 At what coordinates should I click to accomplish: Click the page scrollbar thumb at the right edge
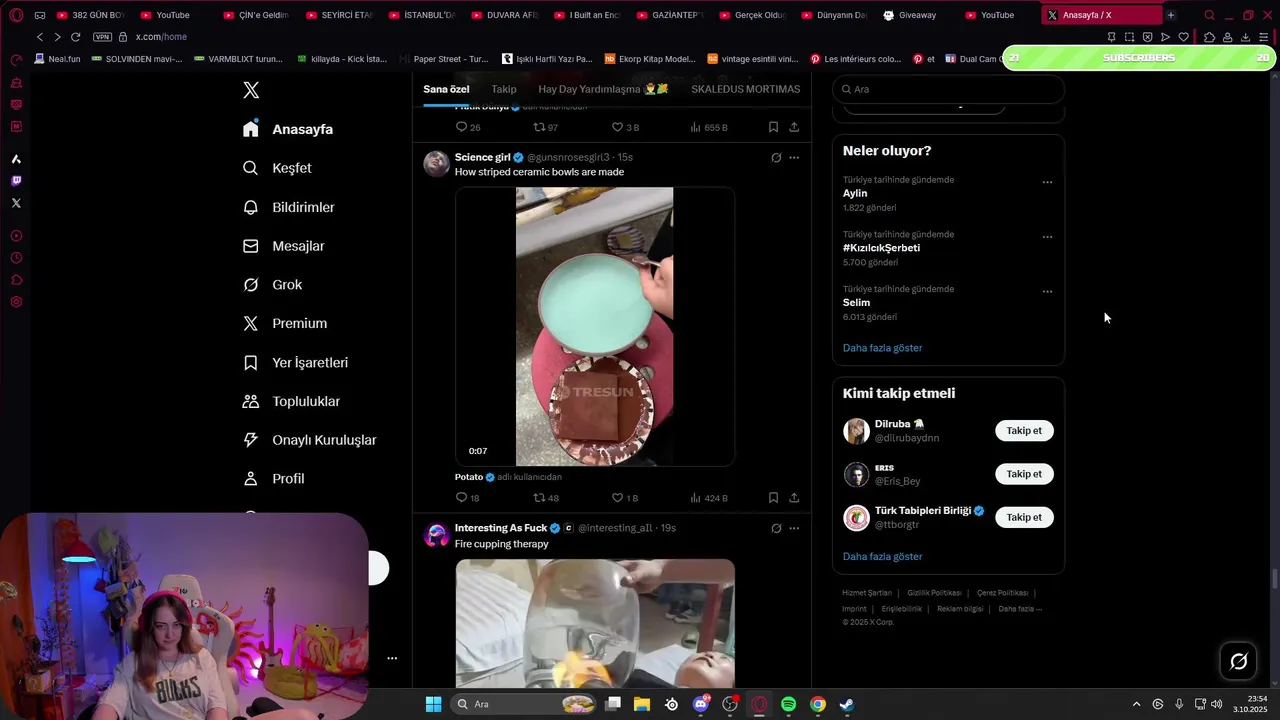(1274, 578)
